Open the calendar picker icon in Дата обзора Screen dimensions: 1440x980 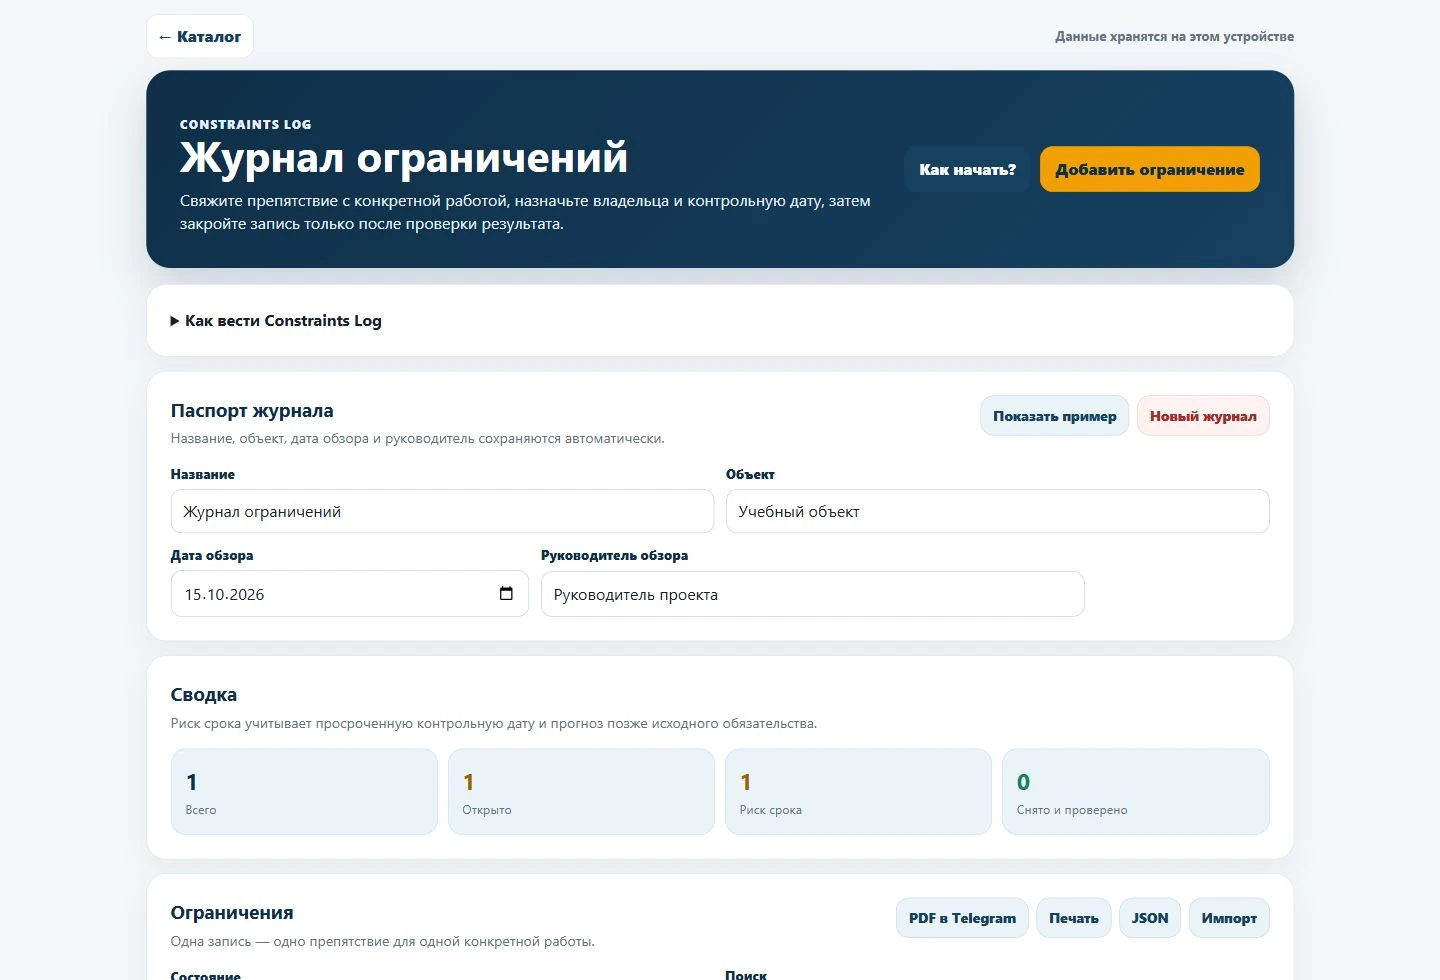pos(506,594)
